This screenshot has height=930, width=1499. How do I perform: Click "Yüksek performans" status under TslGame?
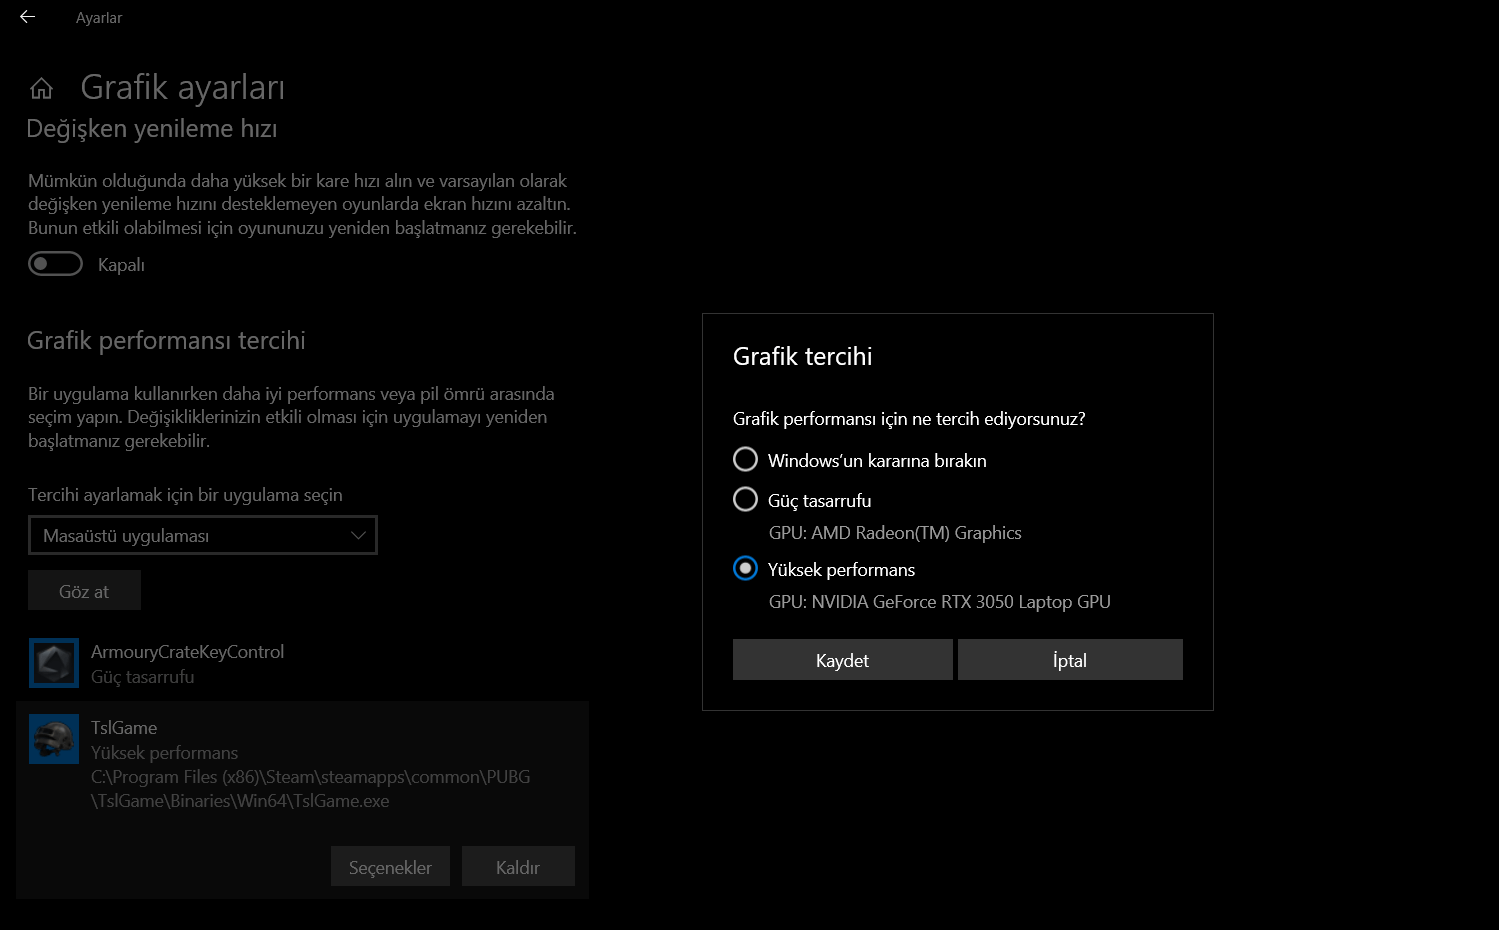coord(165,753)
